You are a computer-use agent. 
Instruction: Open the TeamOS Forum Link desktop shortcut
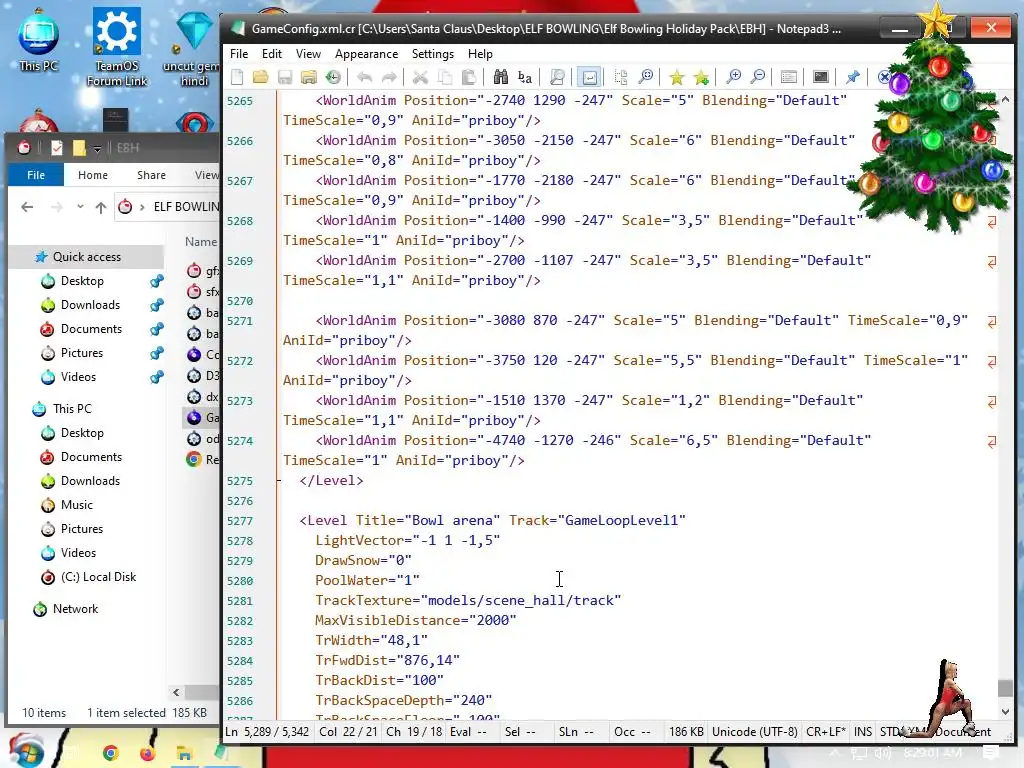[x=117, y=46]
